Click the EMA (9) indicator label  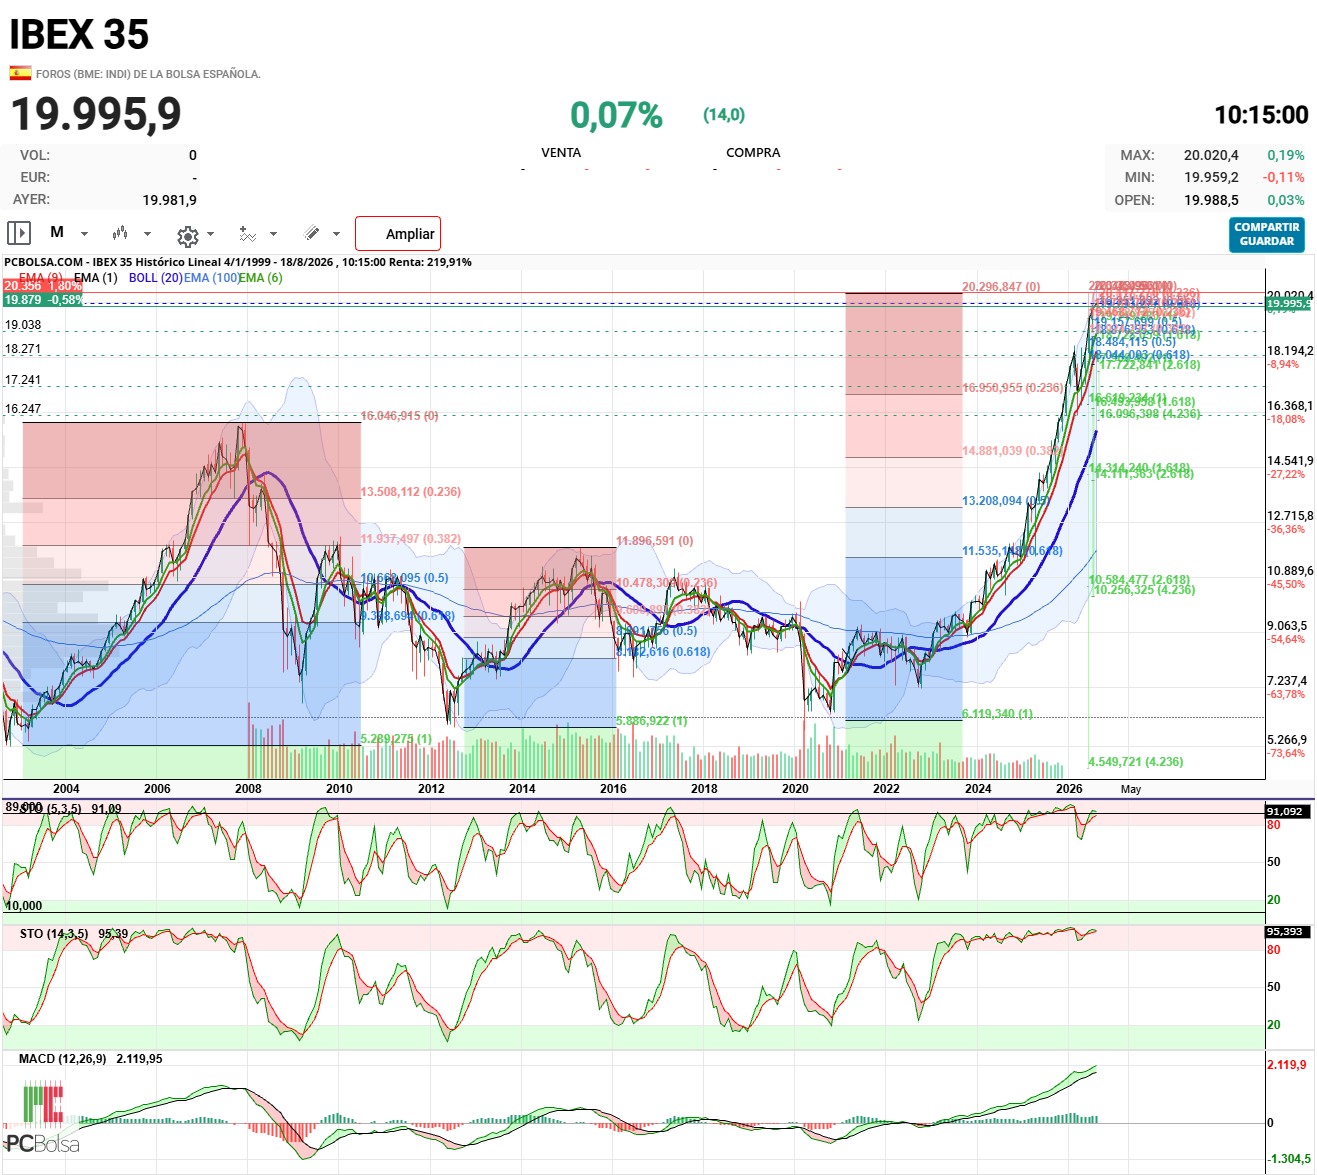(x=41, y=278)
